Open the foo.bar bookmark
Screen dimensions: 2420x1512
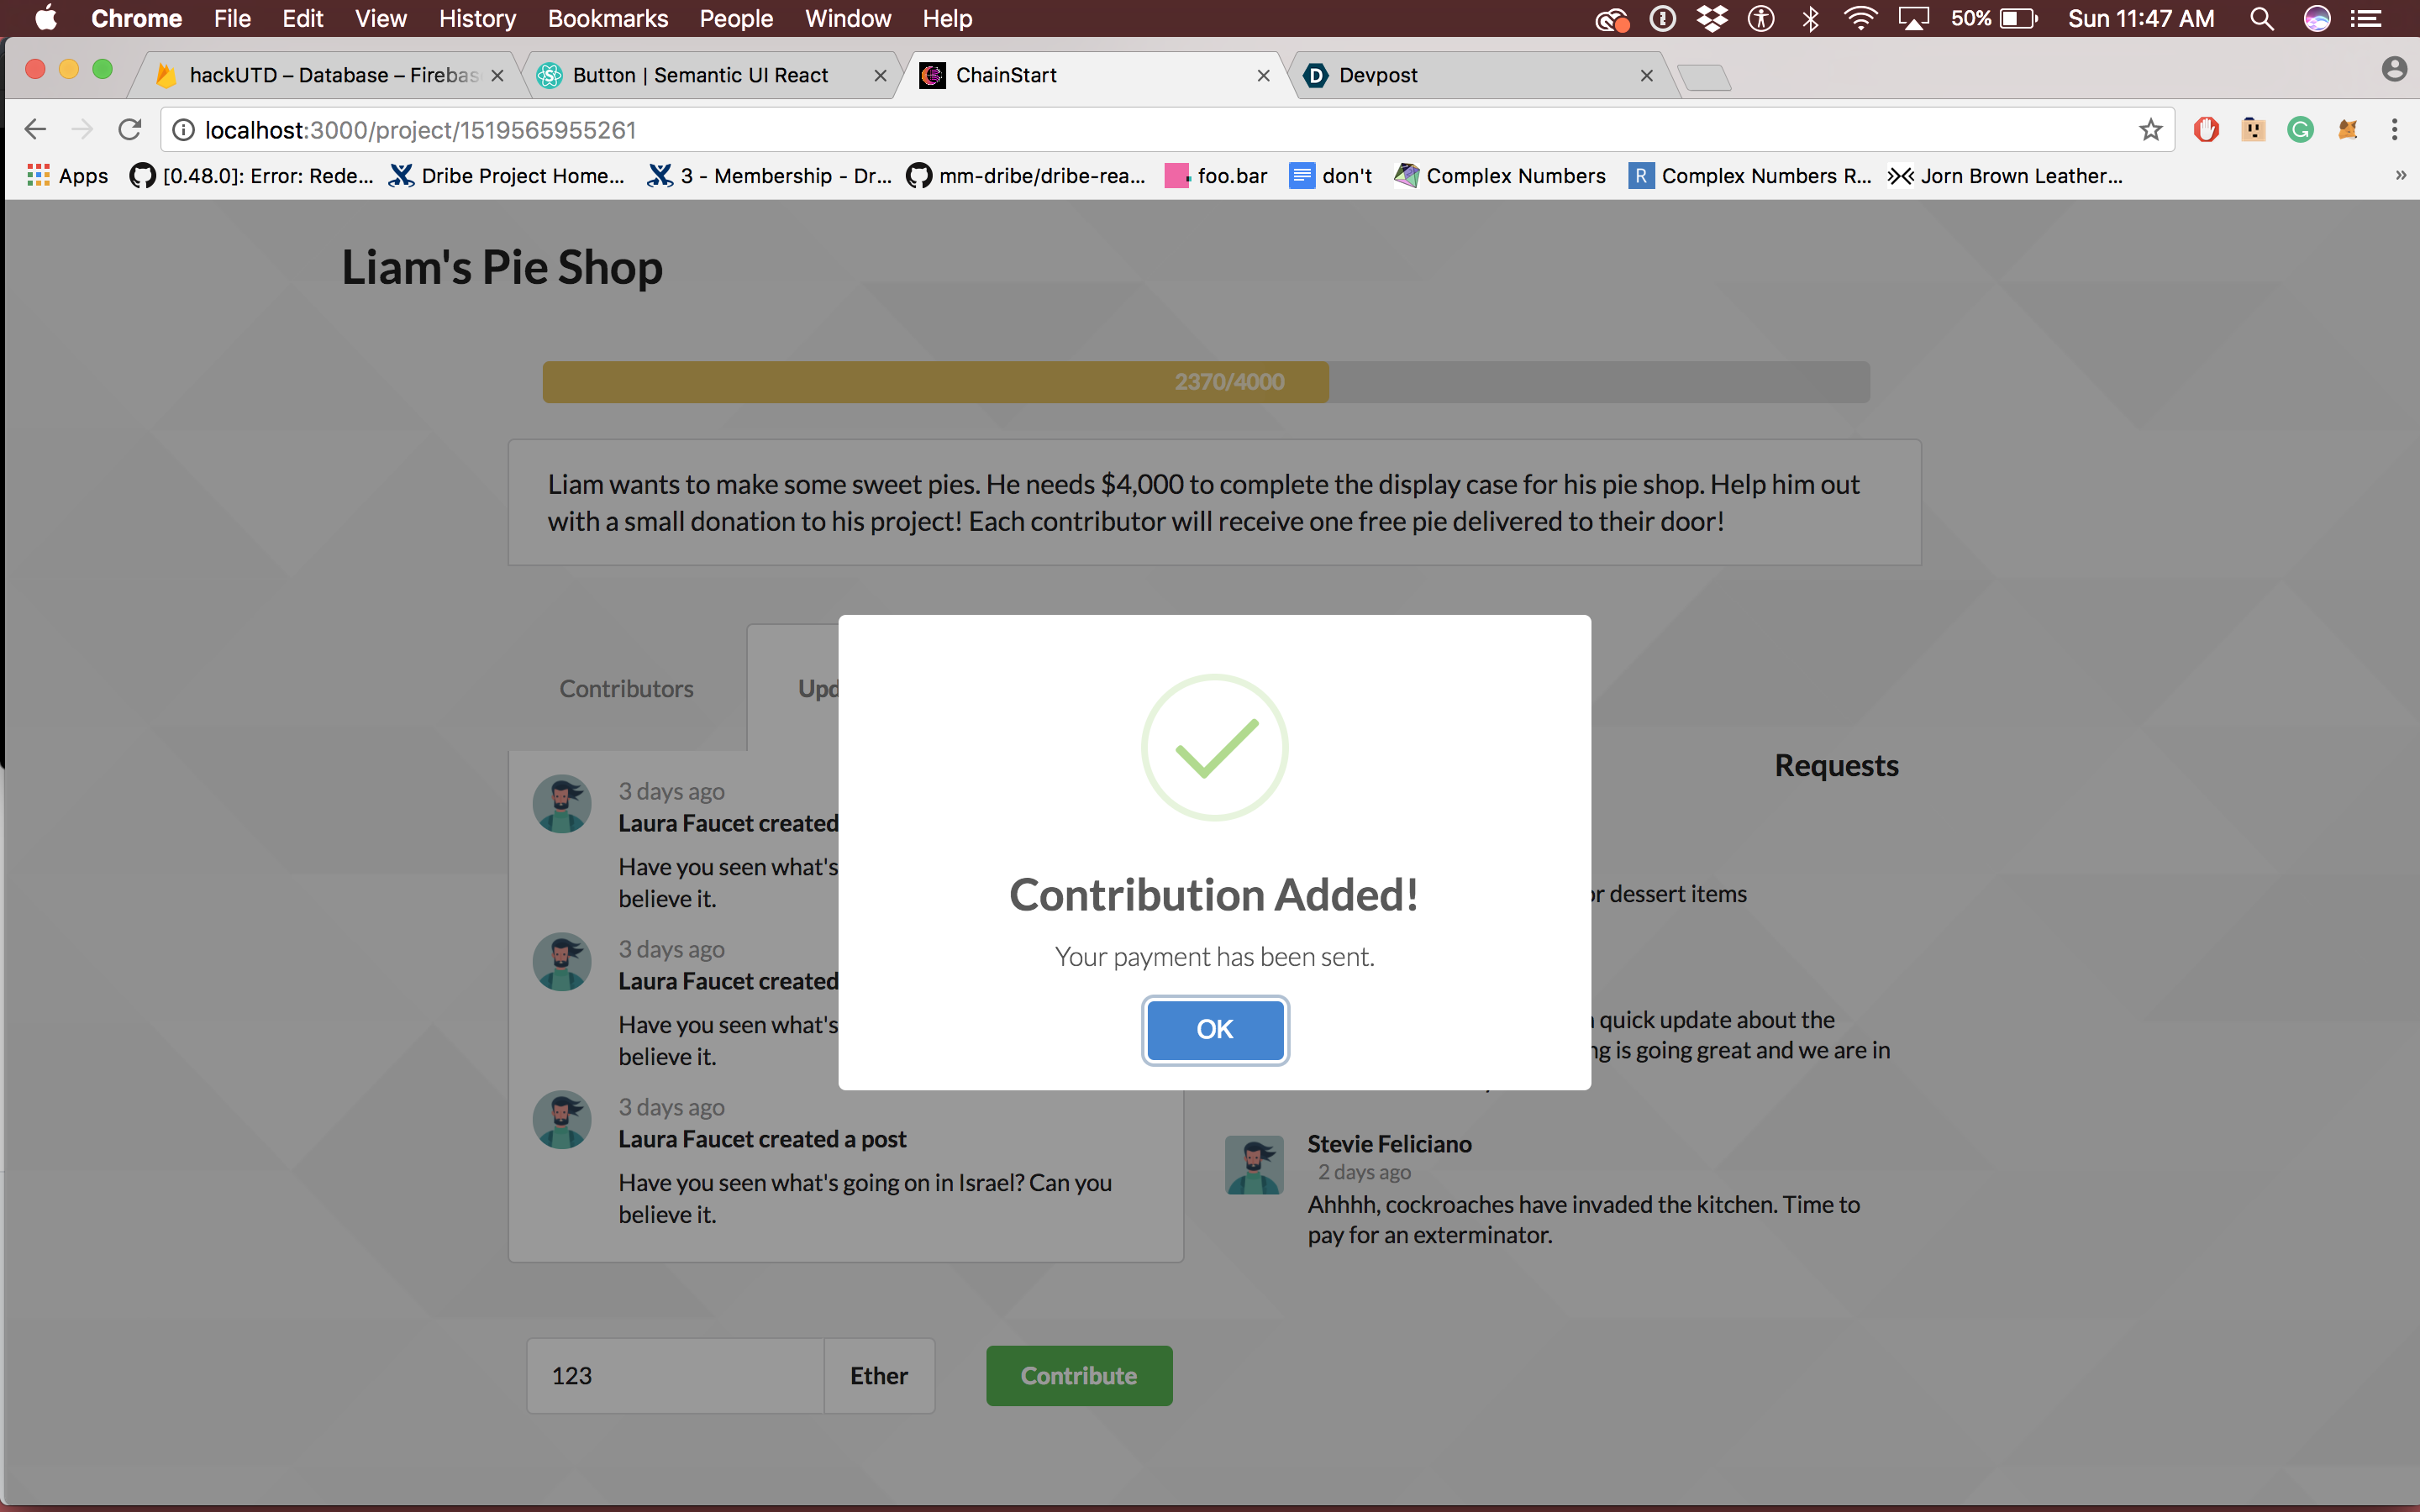point(1216,176)
